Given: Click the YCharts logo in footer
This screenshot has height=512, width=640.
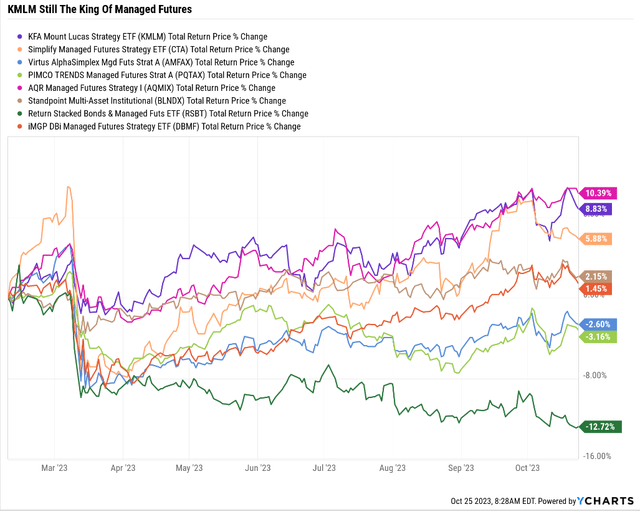Looking at the screenshot, I should pyautogui.click(x=602, y=500).
